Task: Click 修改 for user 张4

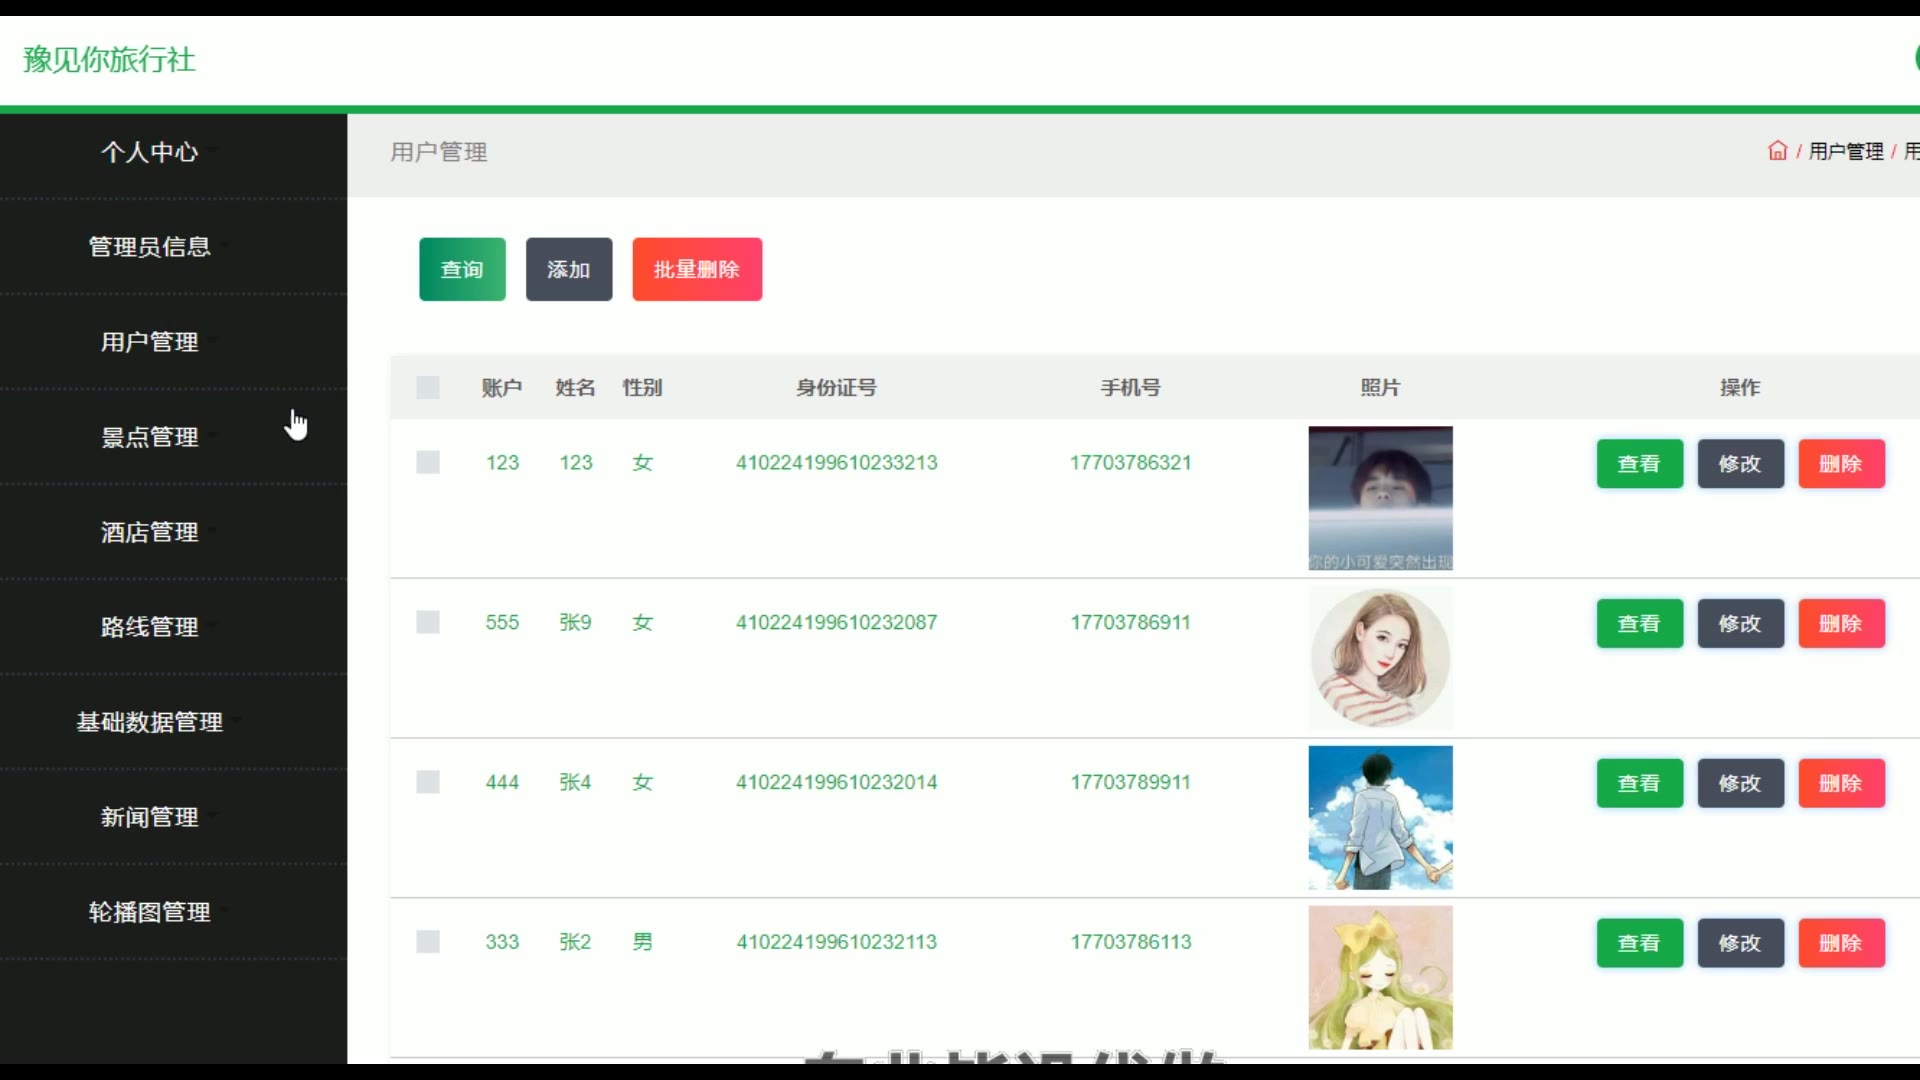Action: pos(1741,783)
